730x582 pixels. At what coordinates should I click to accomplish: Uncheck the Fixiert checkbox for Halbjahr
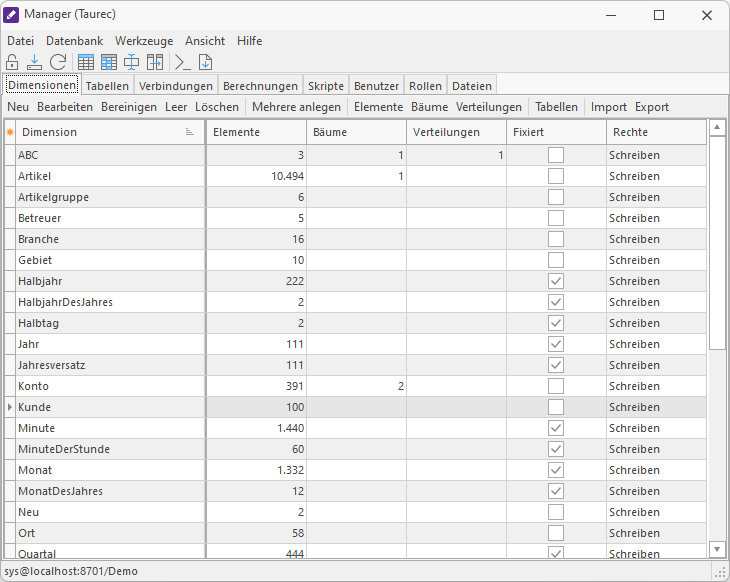pyautogui.click(x=555, y=281)
